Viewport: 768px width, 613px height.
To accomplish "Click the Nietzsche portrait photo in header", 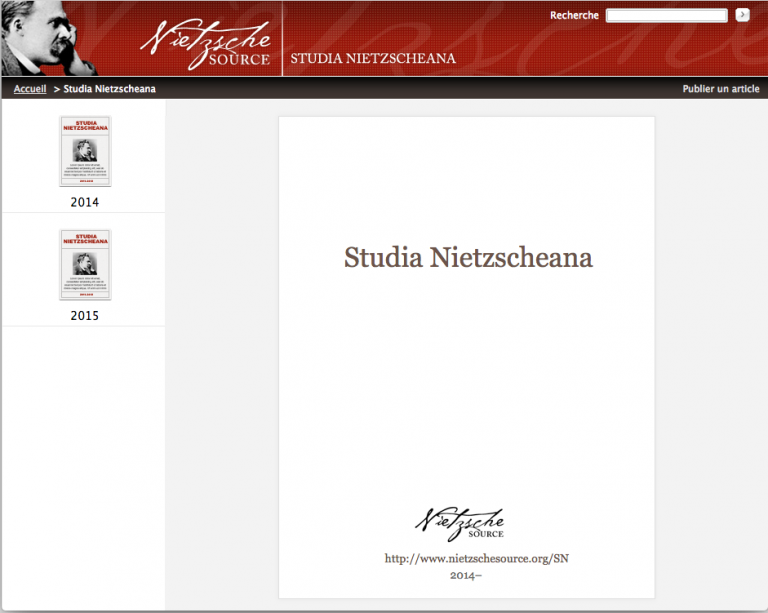I will (48, 38).
